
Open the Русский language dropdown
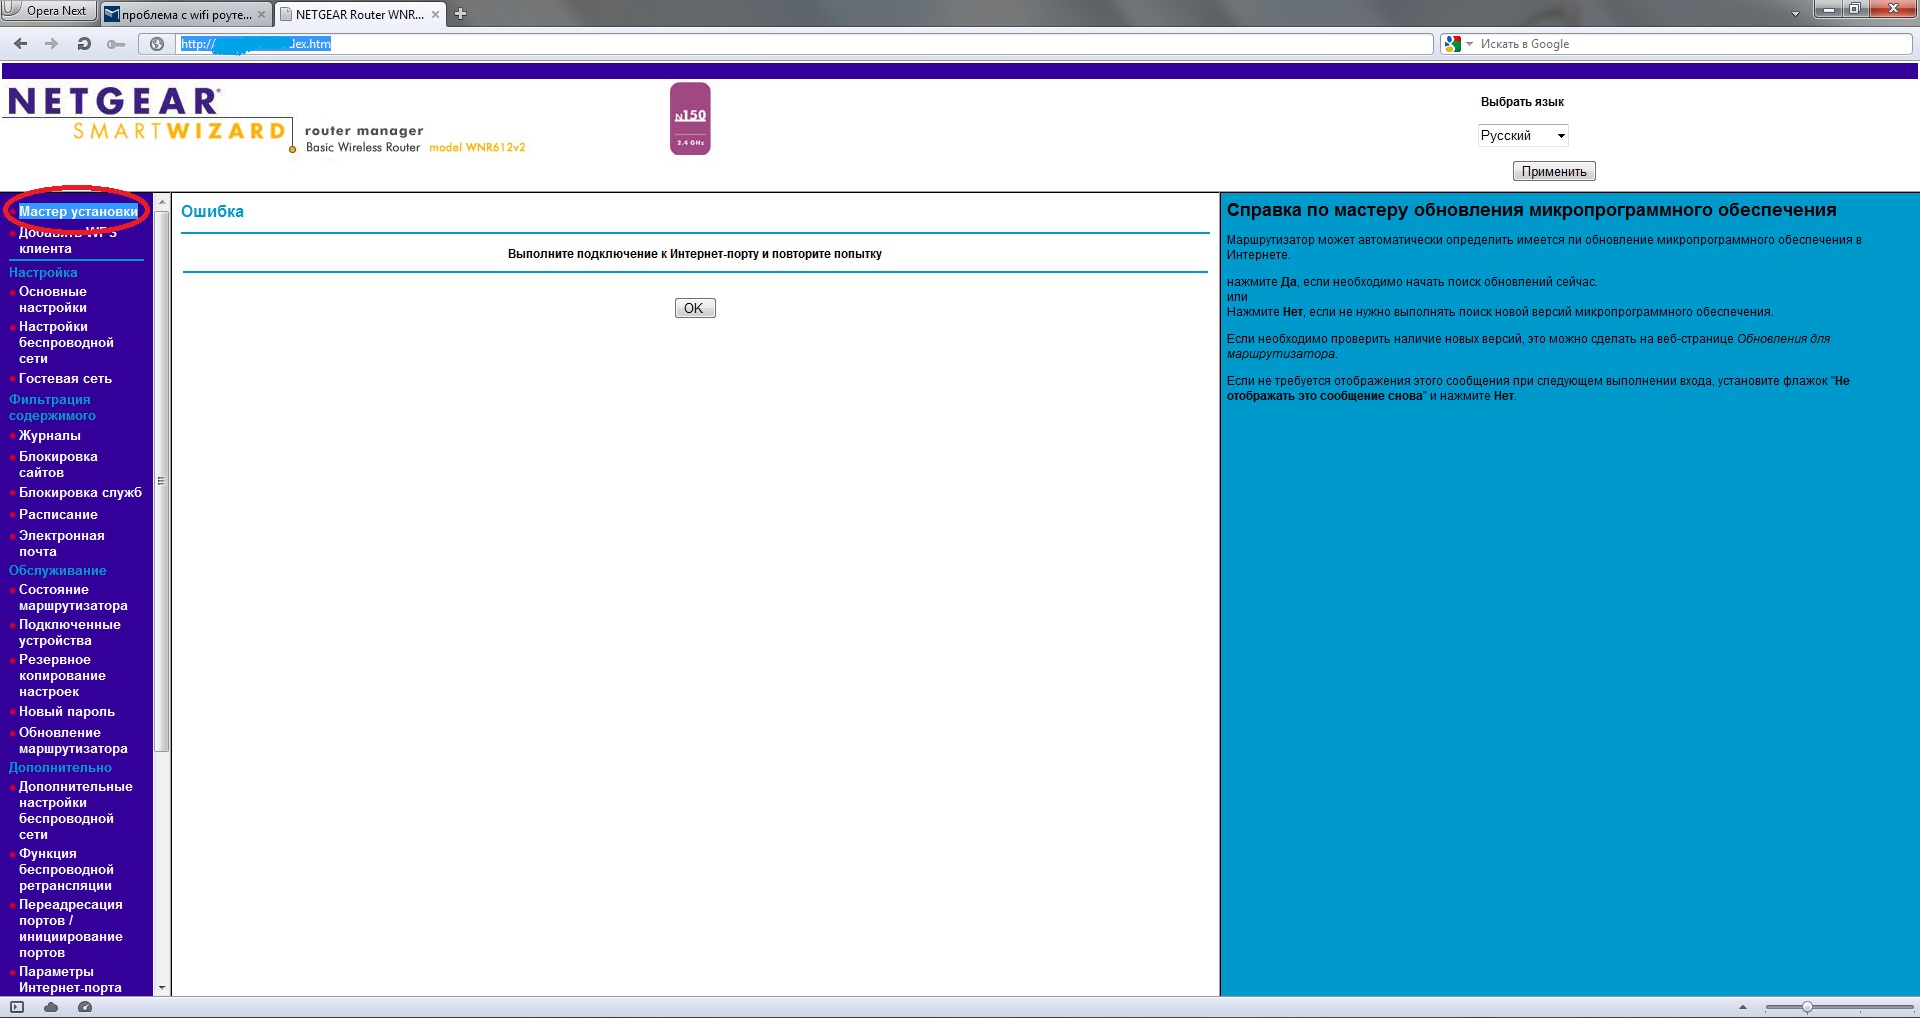pos(1523,136)
